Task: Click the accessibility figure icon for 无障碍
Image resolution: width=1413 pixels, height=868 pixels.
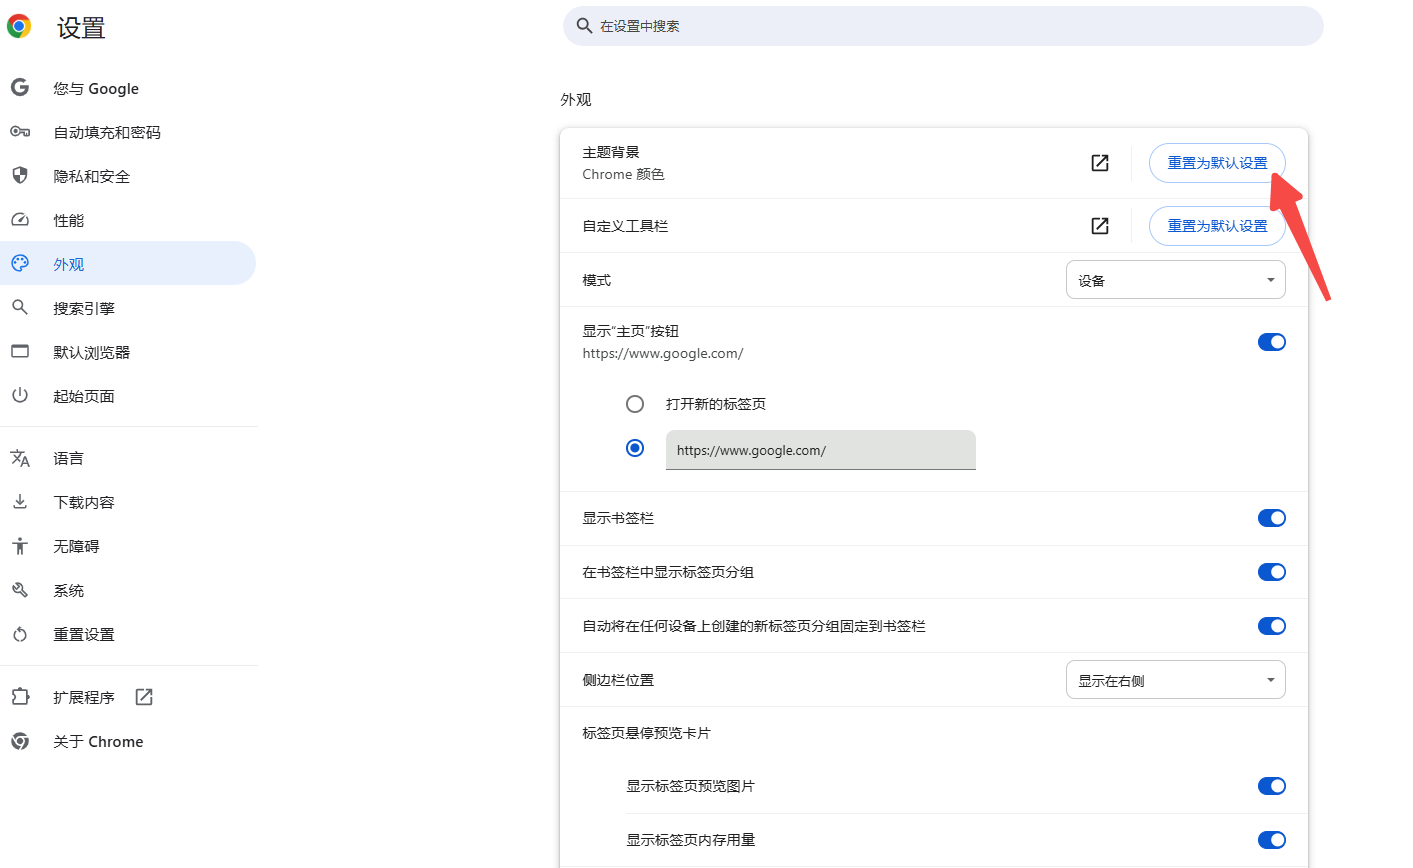Action: click(x=20, y=546)
